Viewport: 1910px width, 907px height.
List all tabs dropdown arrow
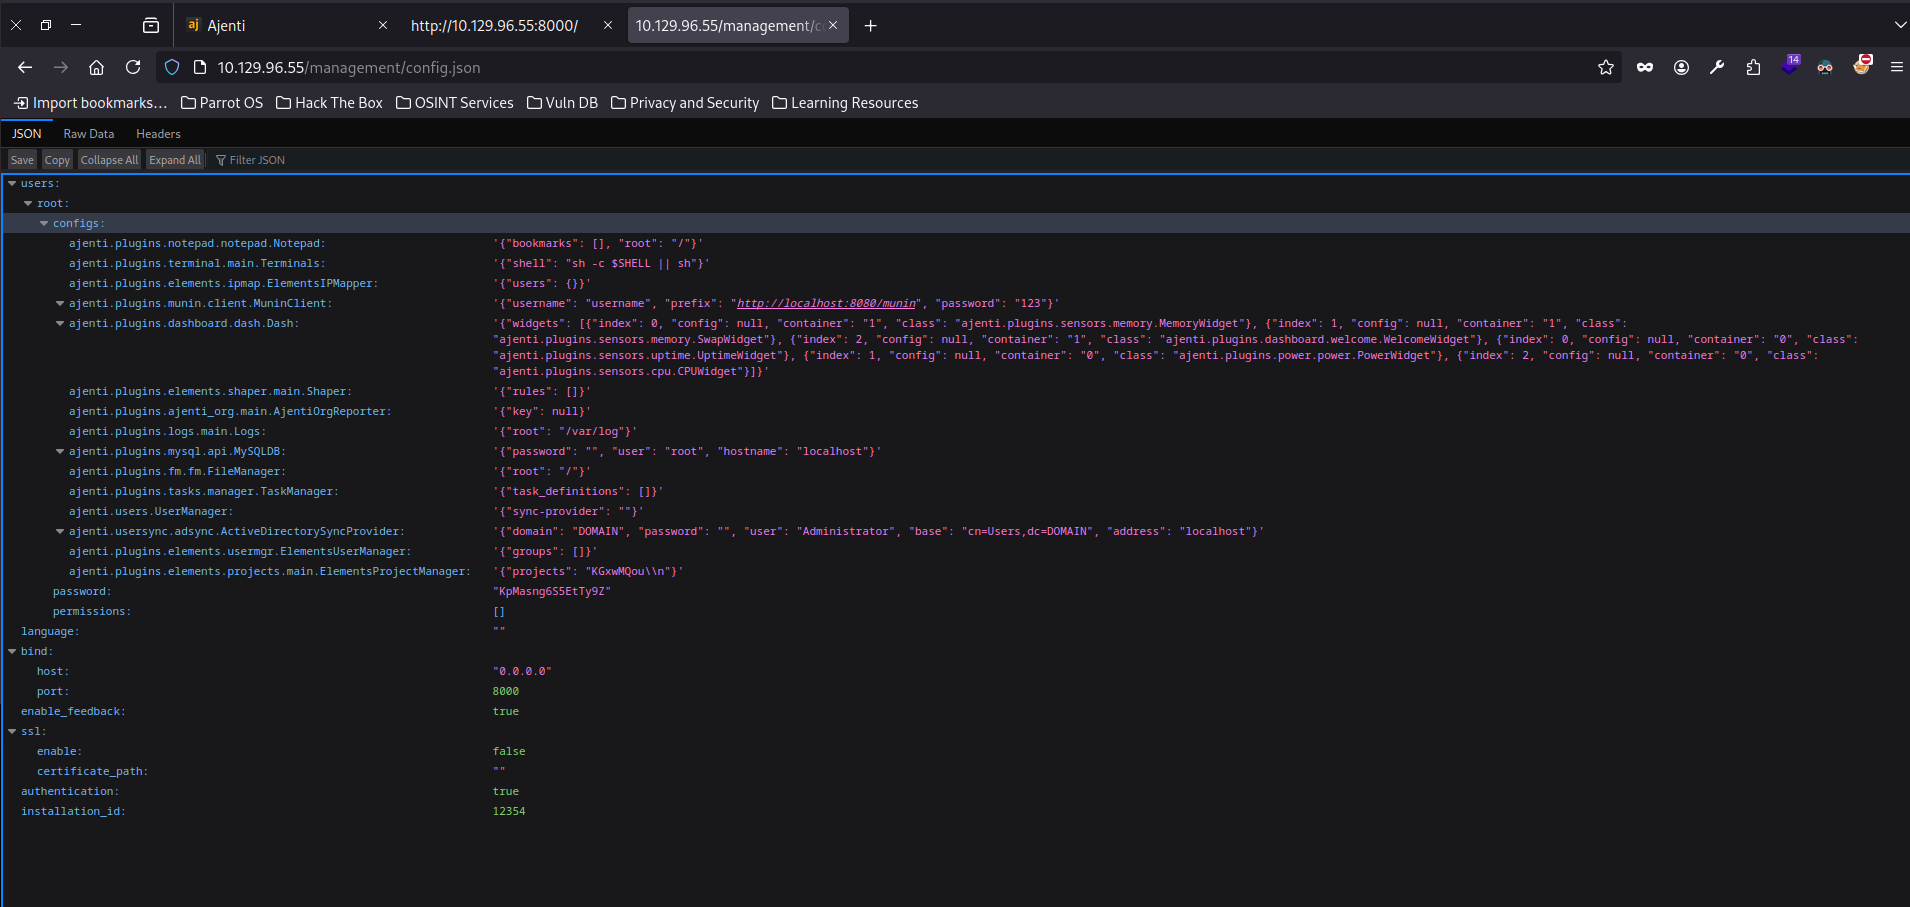[x=1900, y=25]
